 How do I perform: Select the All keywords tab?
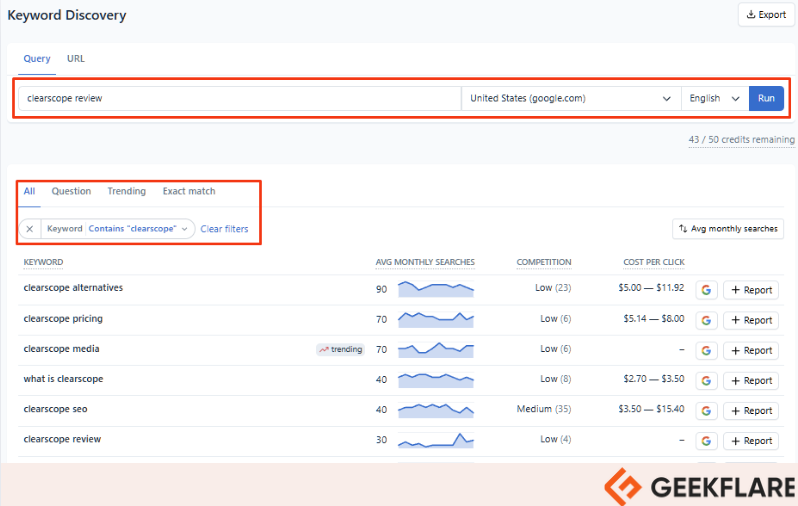(30, 191)
